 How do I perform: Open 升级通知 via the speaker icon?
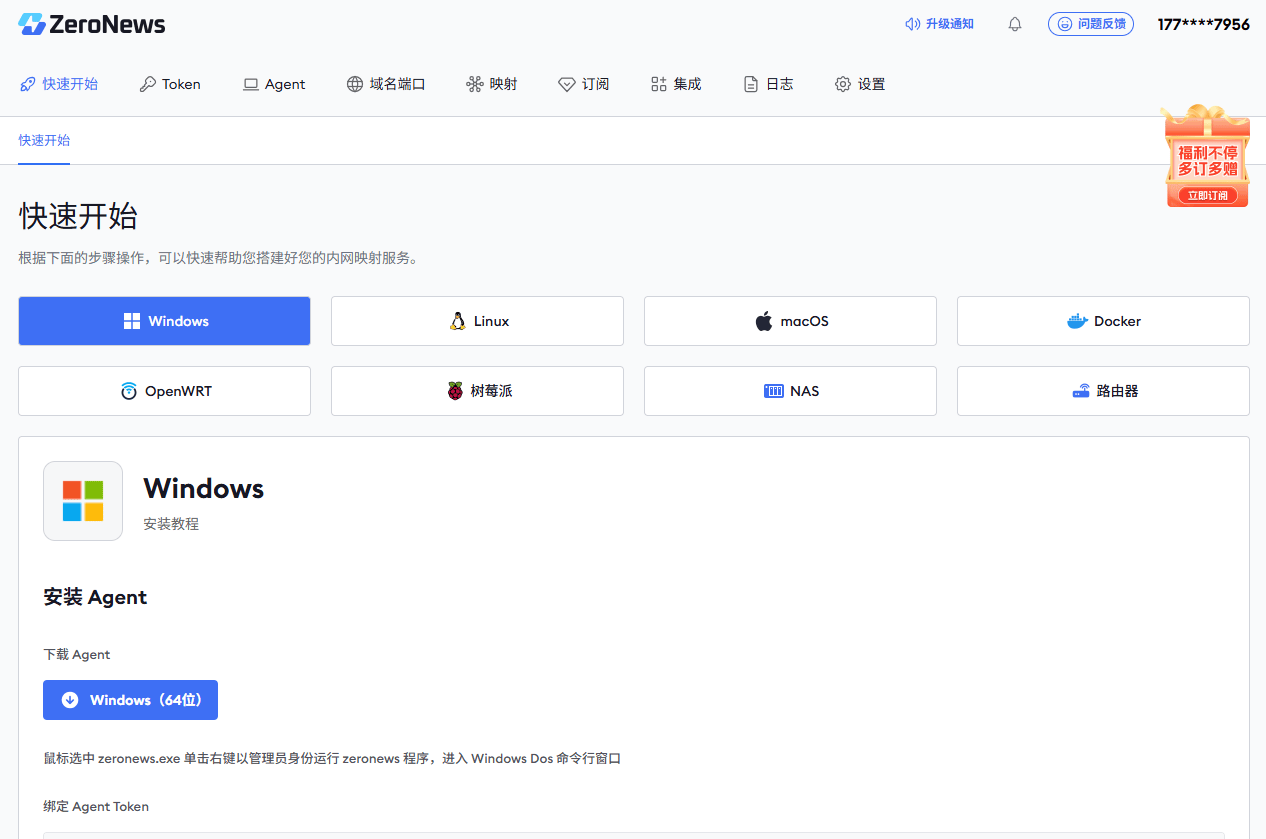pyautogui.click(x=911, y=24)
